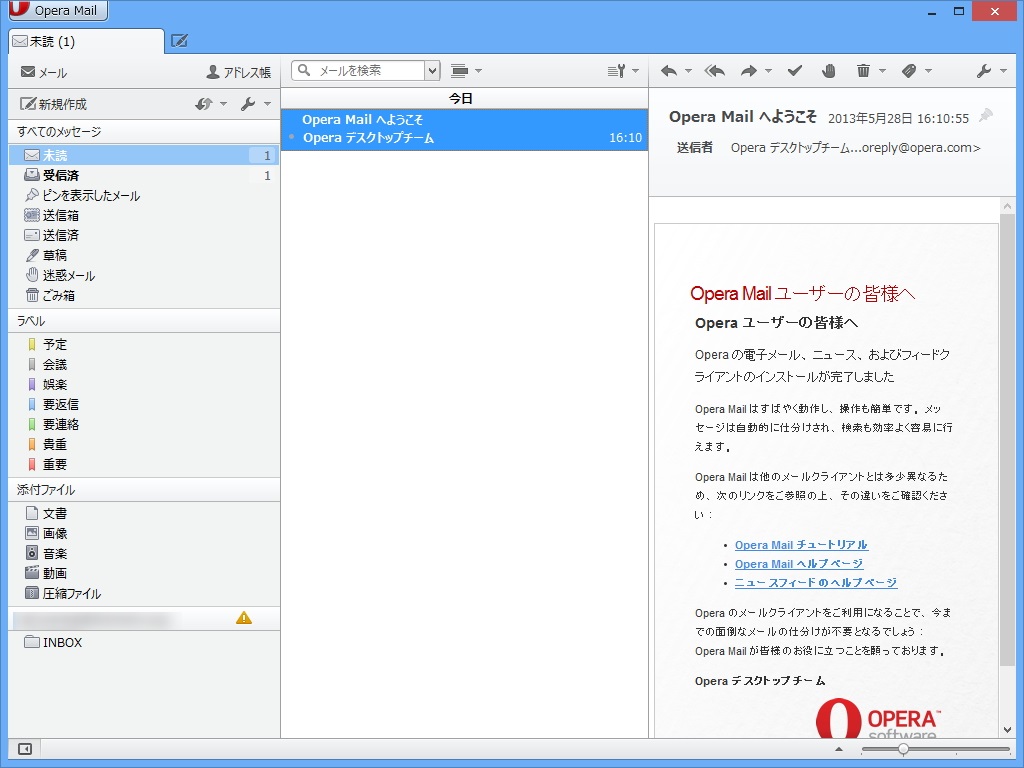Open mail settings with the wrench icon
This screenshot has height=768, width=1024.
click(986, 71)
